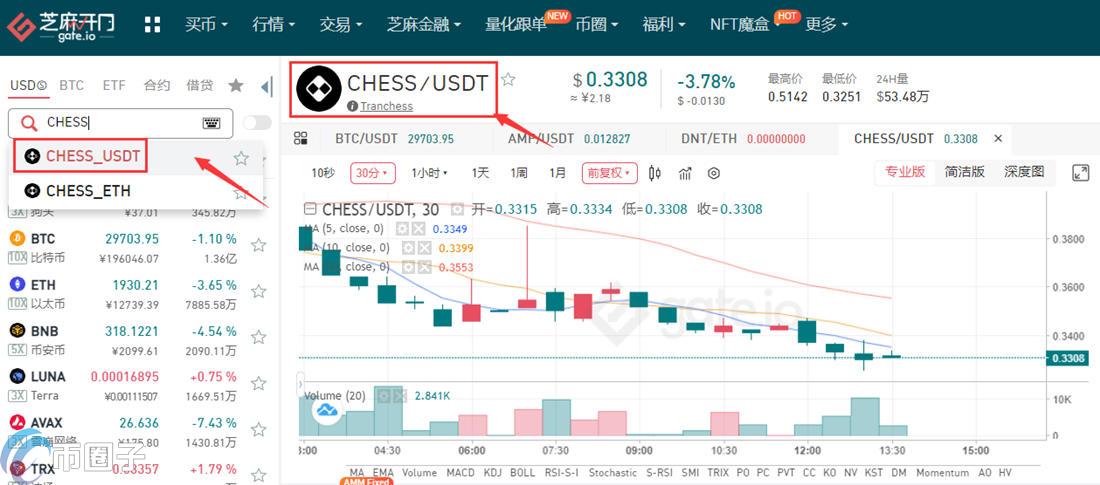This screenshot has width=1100, height=485.
Task: Switch to the 借贷 tab
Action: (200, 86)
